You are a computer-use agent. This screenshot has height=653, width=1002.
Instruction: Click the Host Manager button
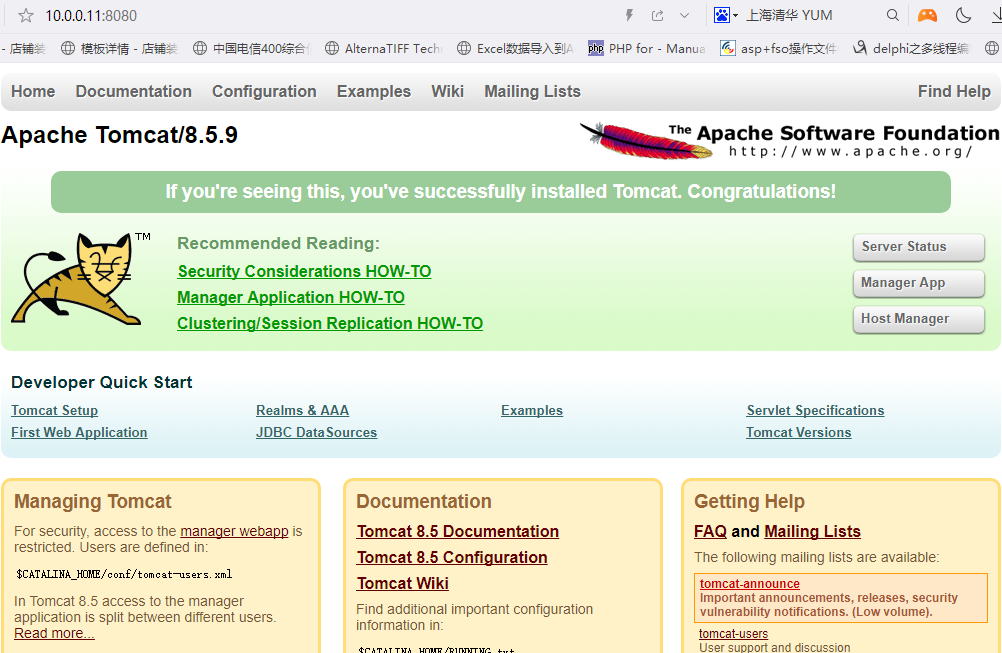[x=917, y=319]
